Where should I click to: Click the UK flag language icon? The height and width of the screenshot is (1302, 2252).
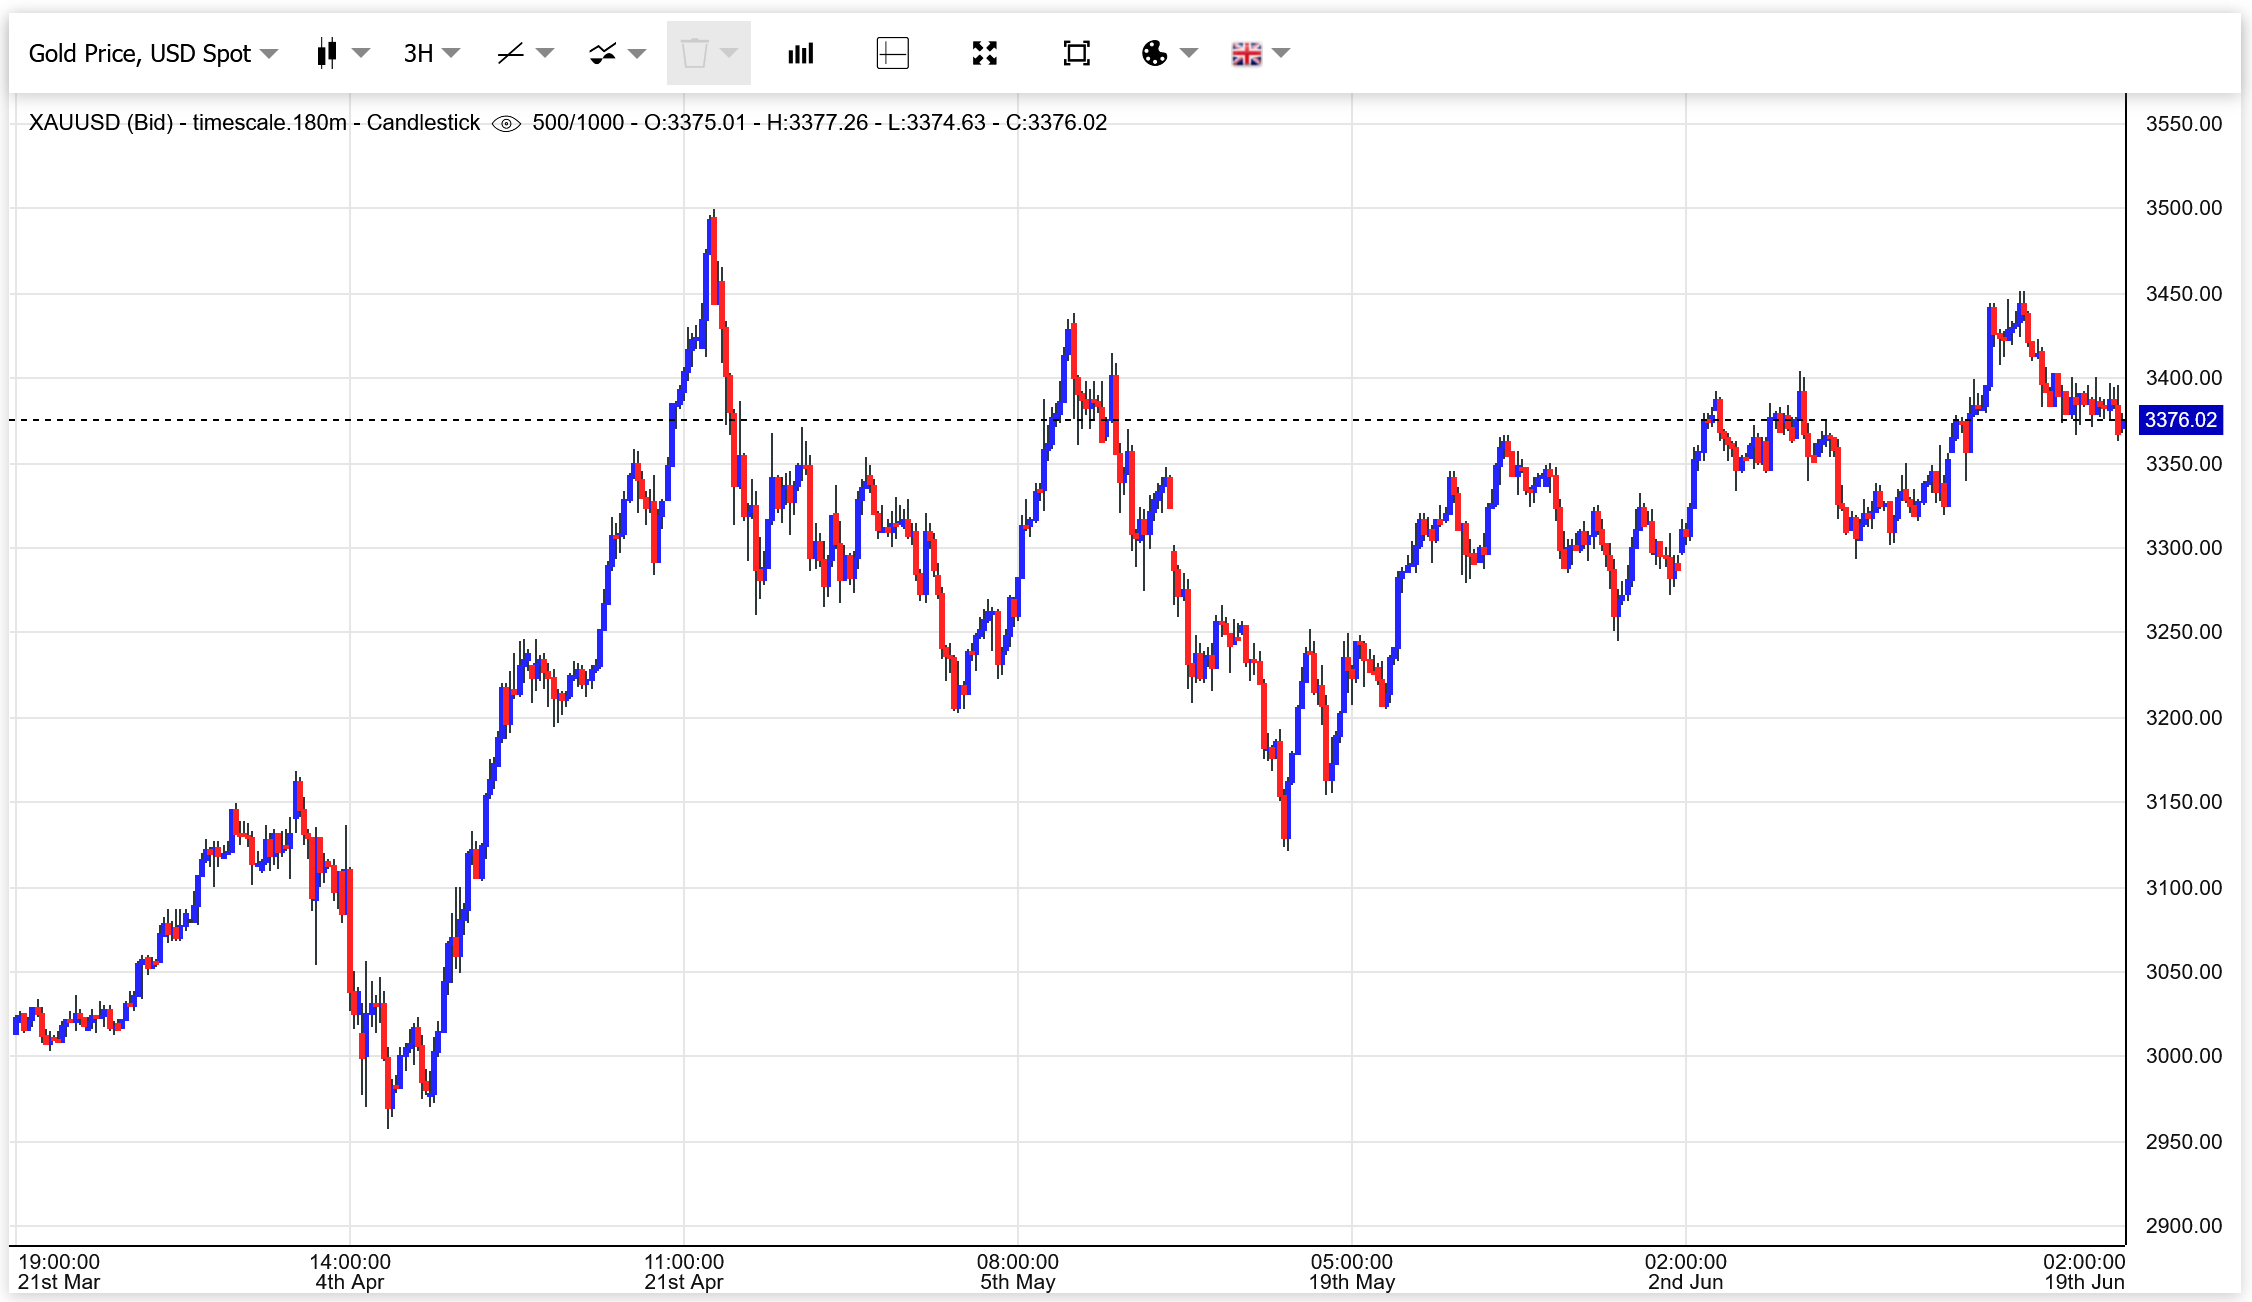(x=1246, y=53)
